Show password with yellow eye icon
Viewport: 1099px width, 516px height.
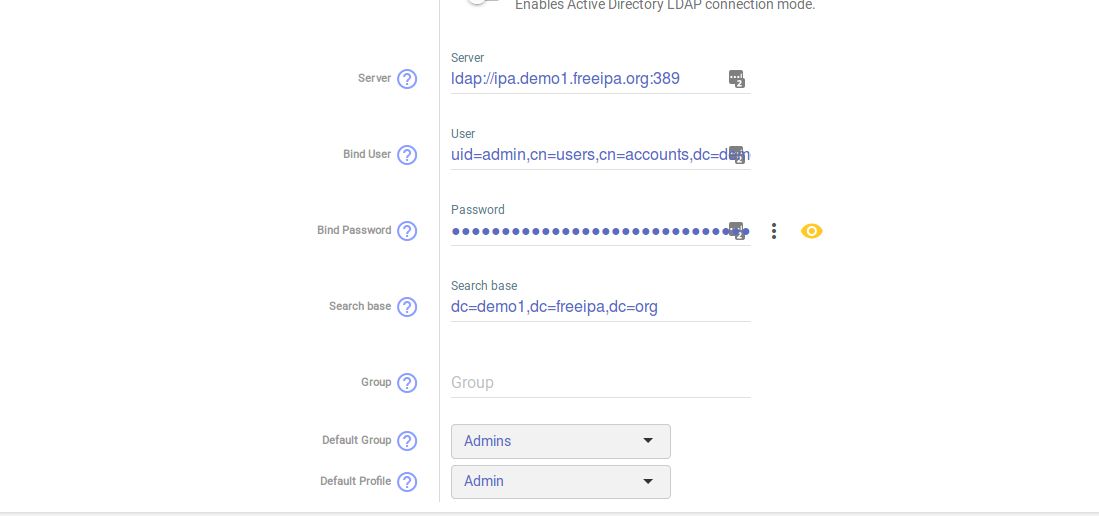(x=812, y=231)
